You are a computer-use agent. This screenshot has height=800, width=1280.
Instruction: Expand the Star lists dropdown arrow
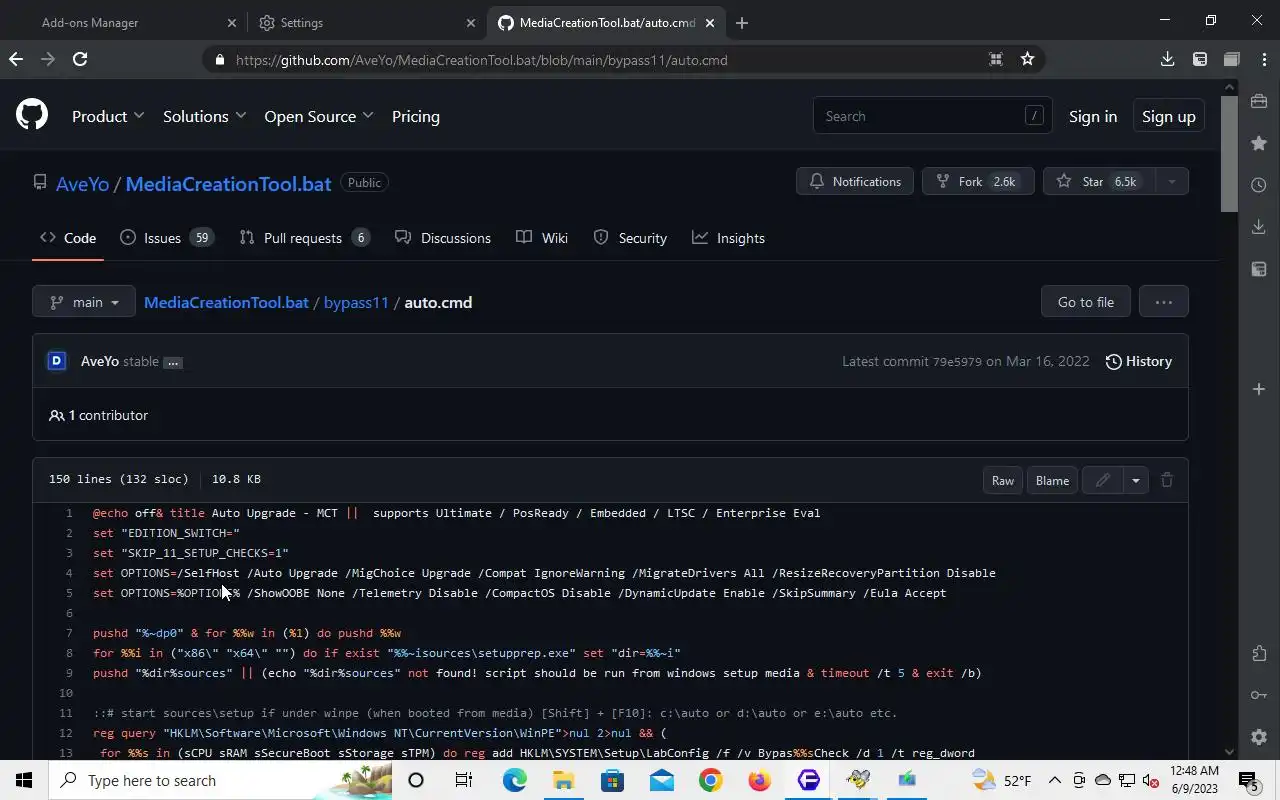point(1171,181)
